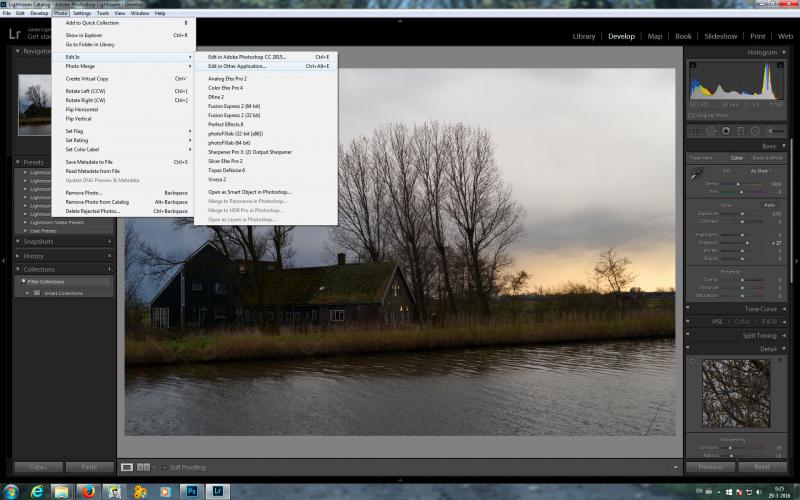Image resolution: width=800 pixels, height=500 pixels.
Task: Expand the User Presets folder
Action: click(x=26, y=231)
